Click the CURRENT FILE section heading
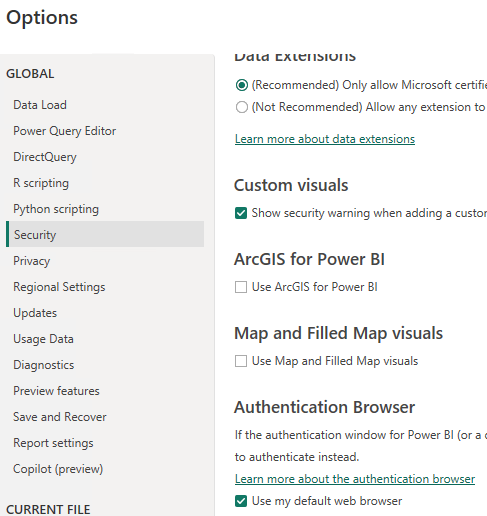This screenshot has width=487, height=516. pyautogui.click(x=48, y=509)
